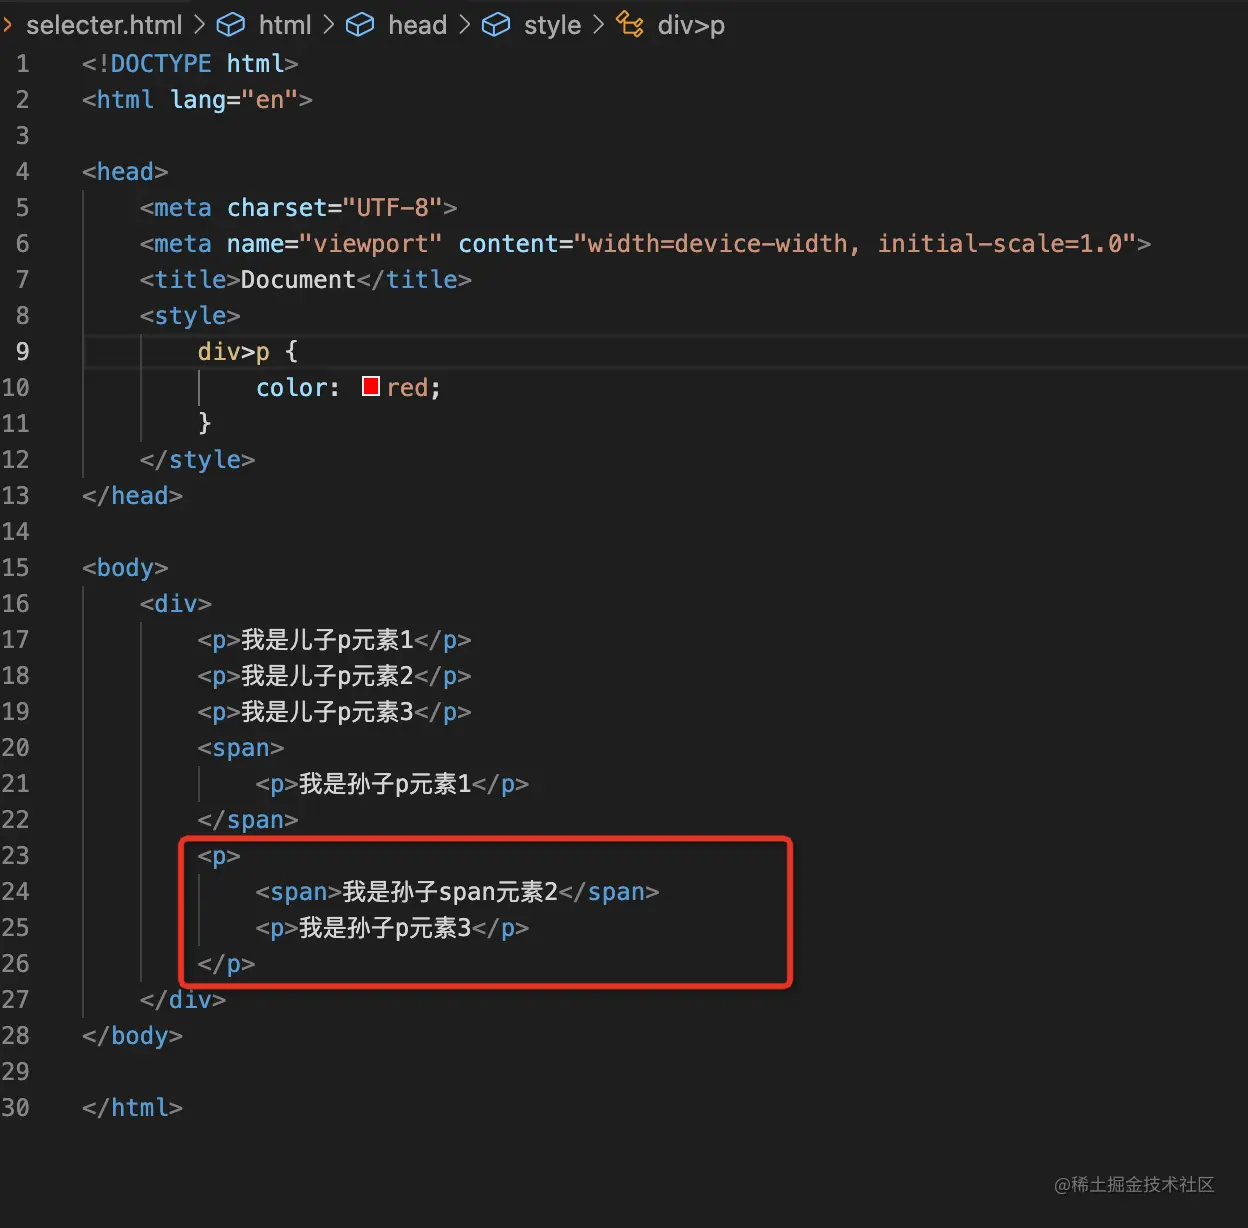Click line number 23 in the gutter
The image size is (1248, 1228).
(x=16, y=856)
